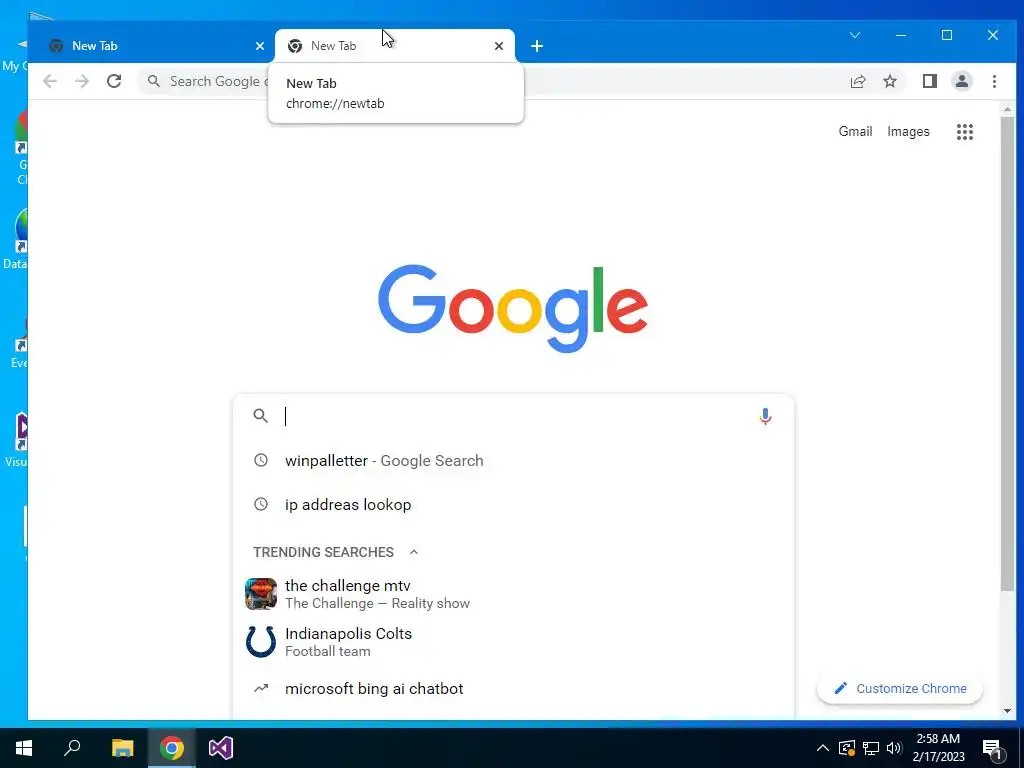The image size is (1024, 768).
Task: Click the share page icon
Action: 857,81
